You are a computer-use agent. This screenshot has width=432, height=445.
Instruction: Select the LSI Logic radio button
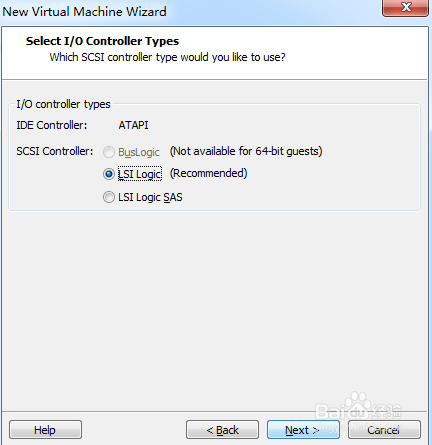tap(109, 174)
